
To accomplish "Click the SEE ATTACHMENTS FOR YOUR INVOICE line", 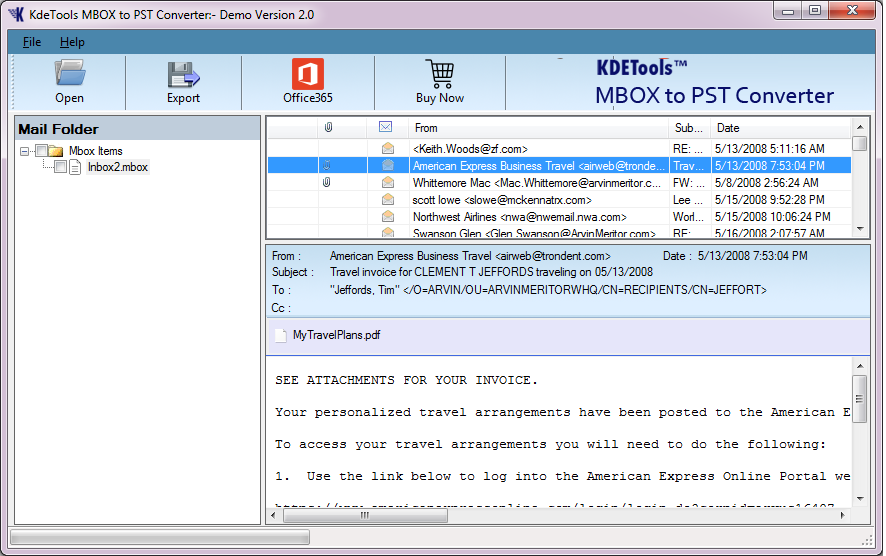I will (x=406, y=380).
